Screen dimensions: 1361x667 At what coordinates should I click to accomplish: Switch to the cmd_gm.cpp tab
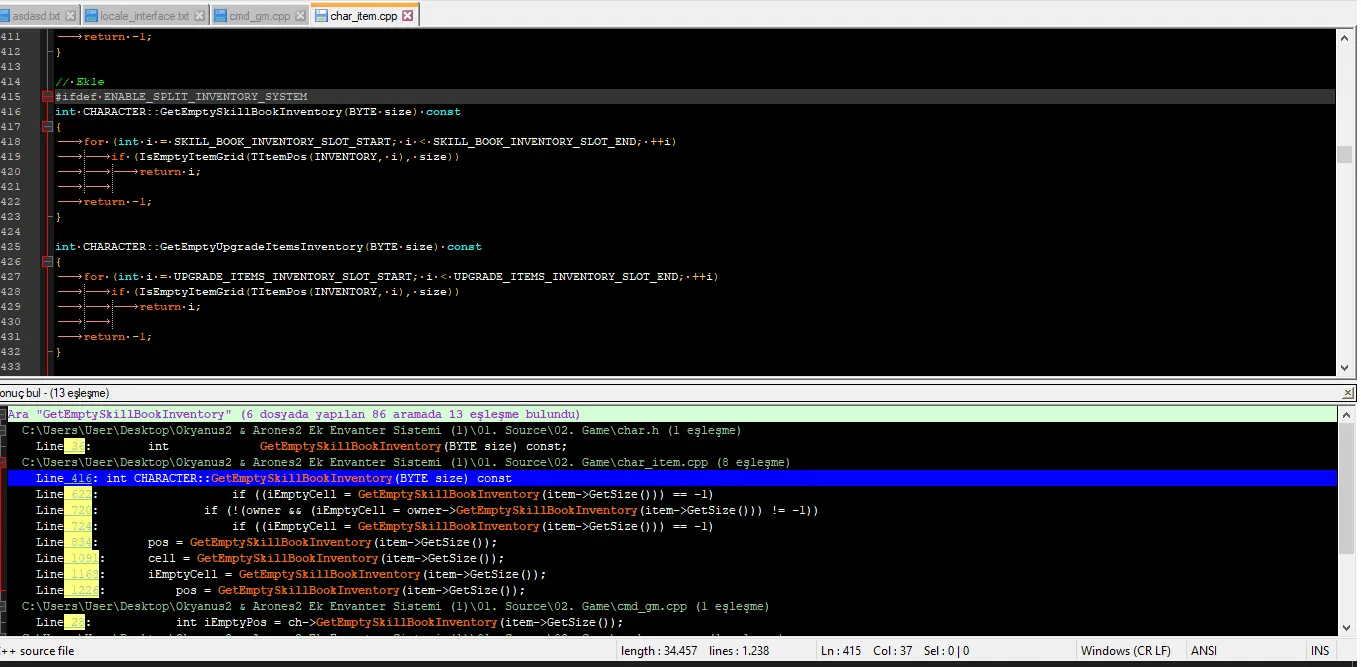(x=258, y=16)
